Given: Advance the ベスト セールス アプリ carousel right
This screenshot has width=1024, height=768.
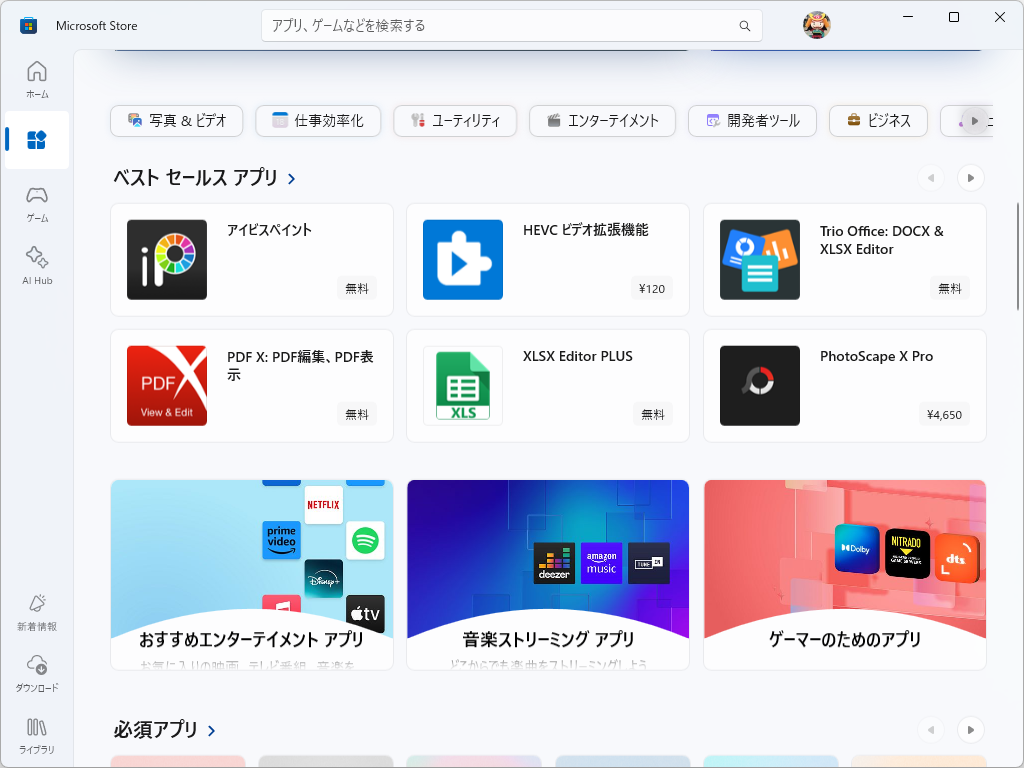Looking at the screenshot, I should tap(970, 177).
